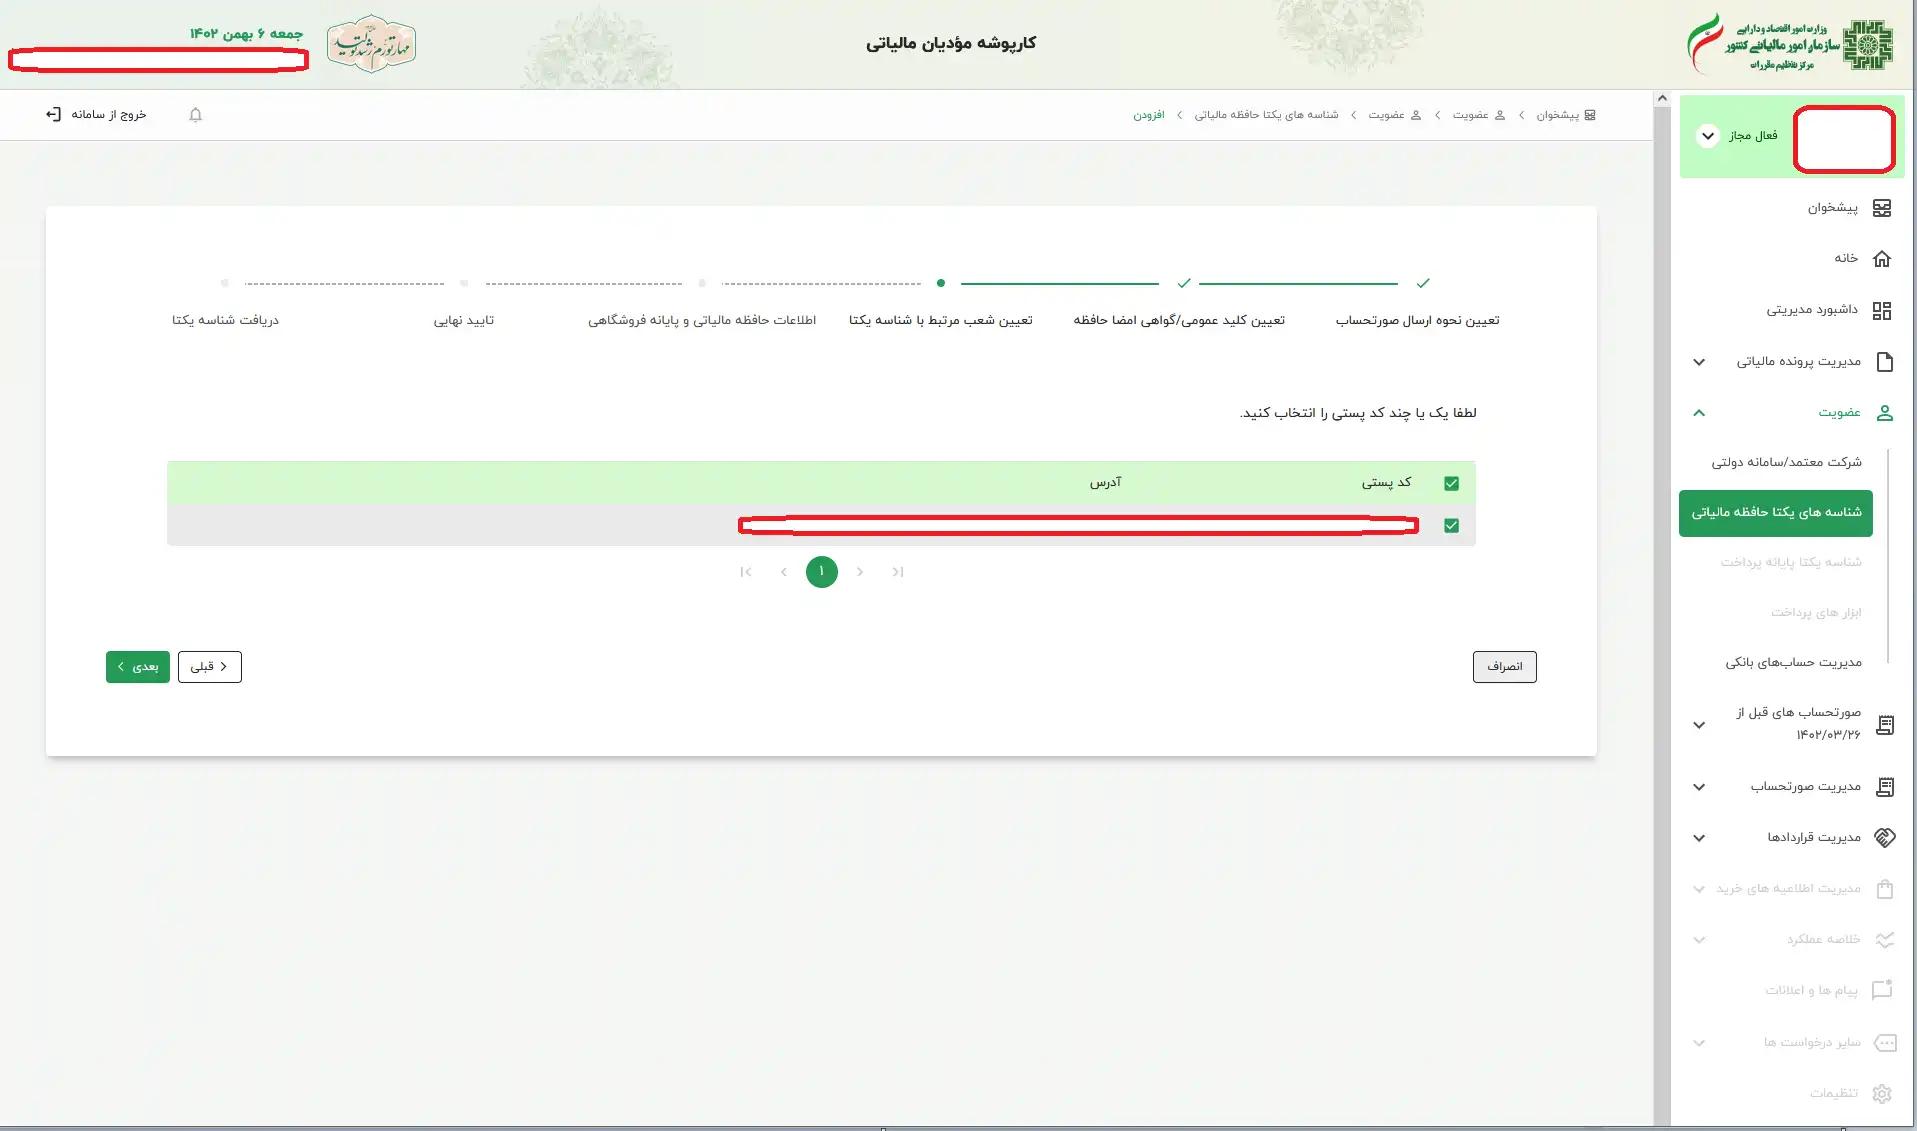Open the notification bell icon

click(x=195, y=115)
